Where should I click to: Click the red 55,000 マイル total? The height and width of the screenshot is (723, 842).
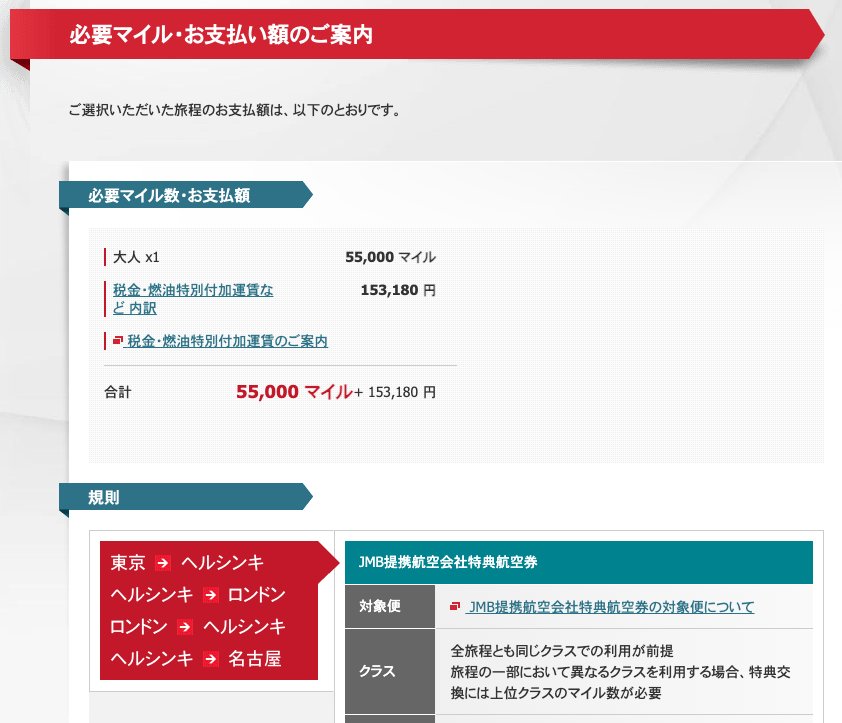tap(294, 392)
